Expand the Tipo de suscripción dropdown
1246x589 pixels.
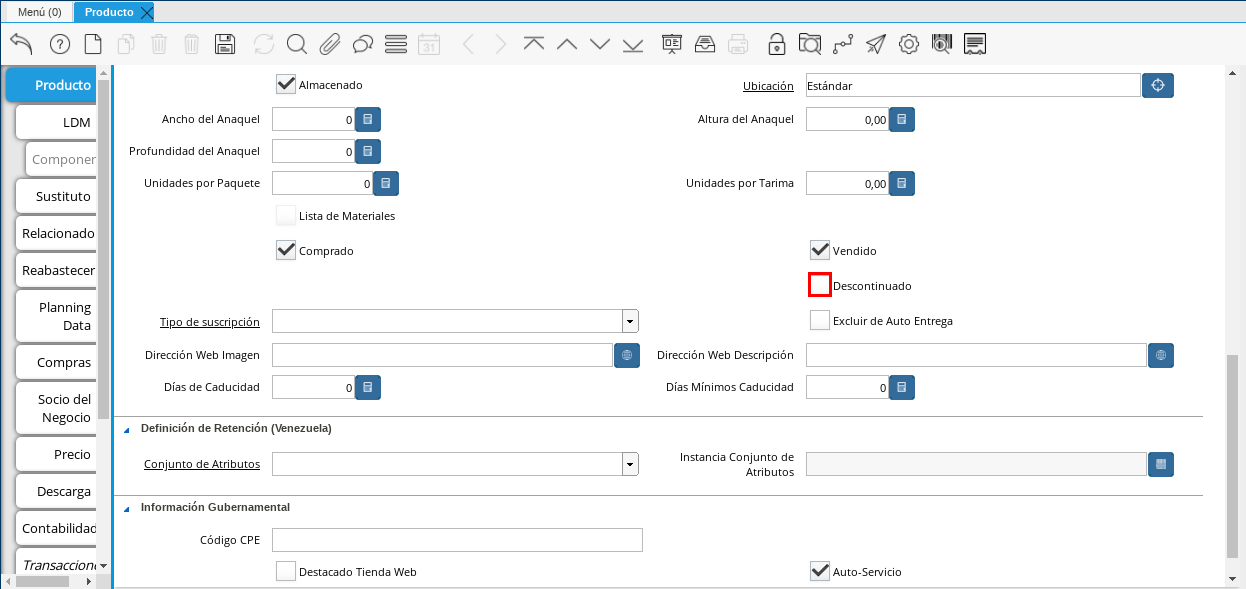630,322
